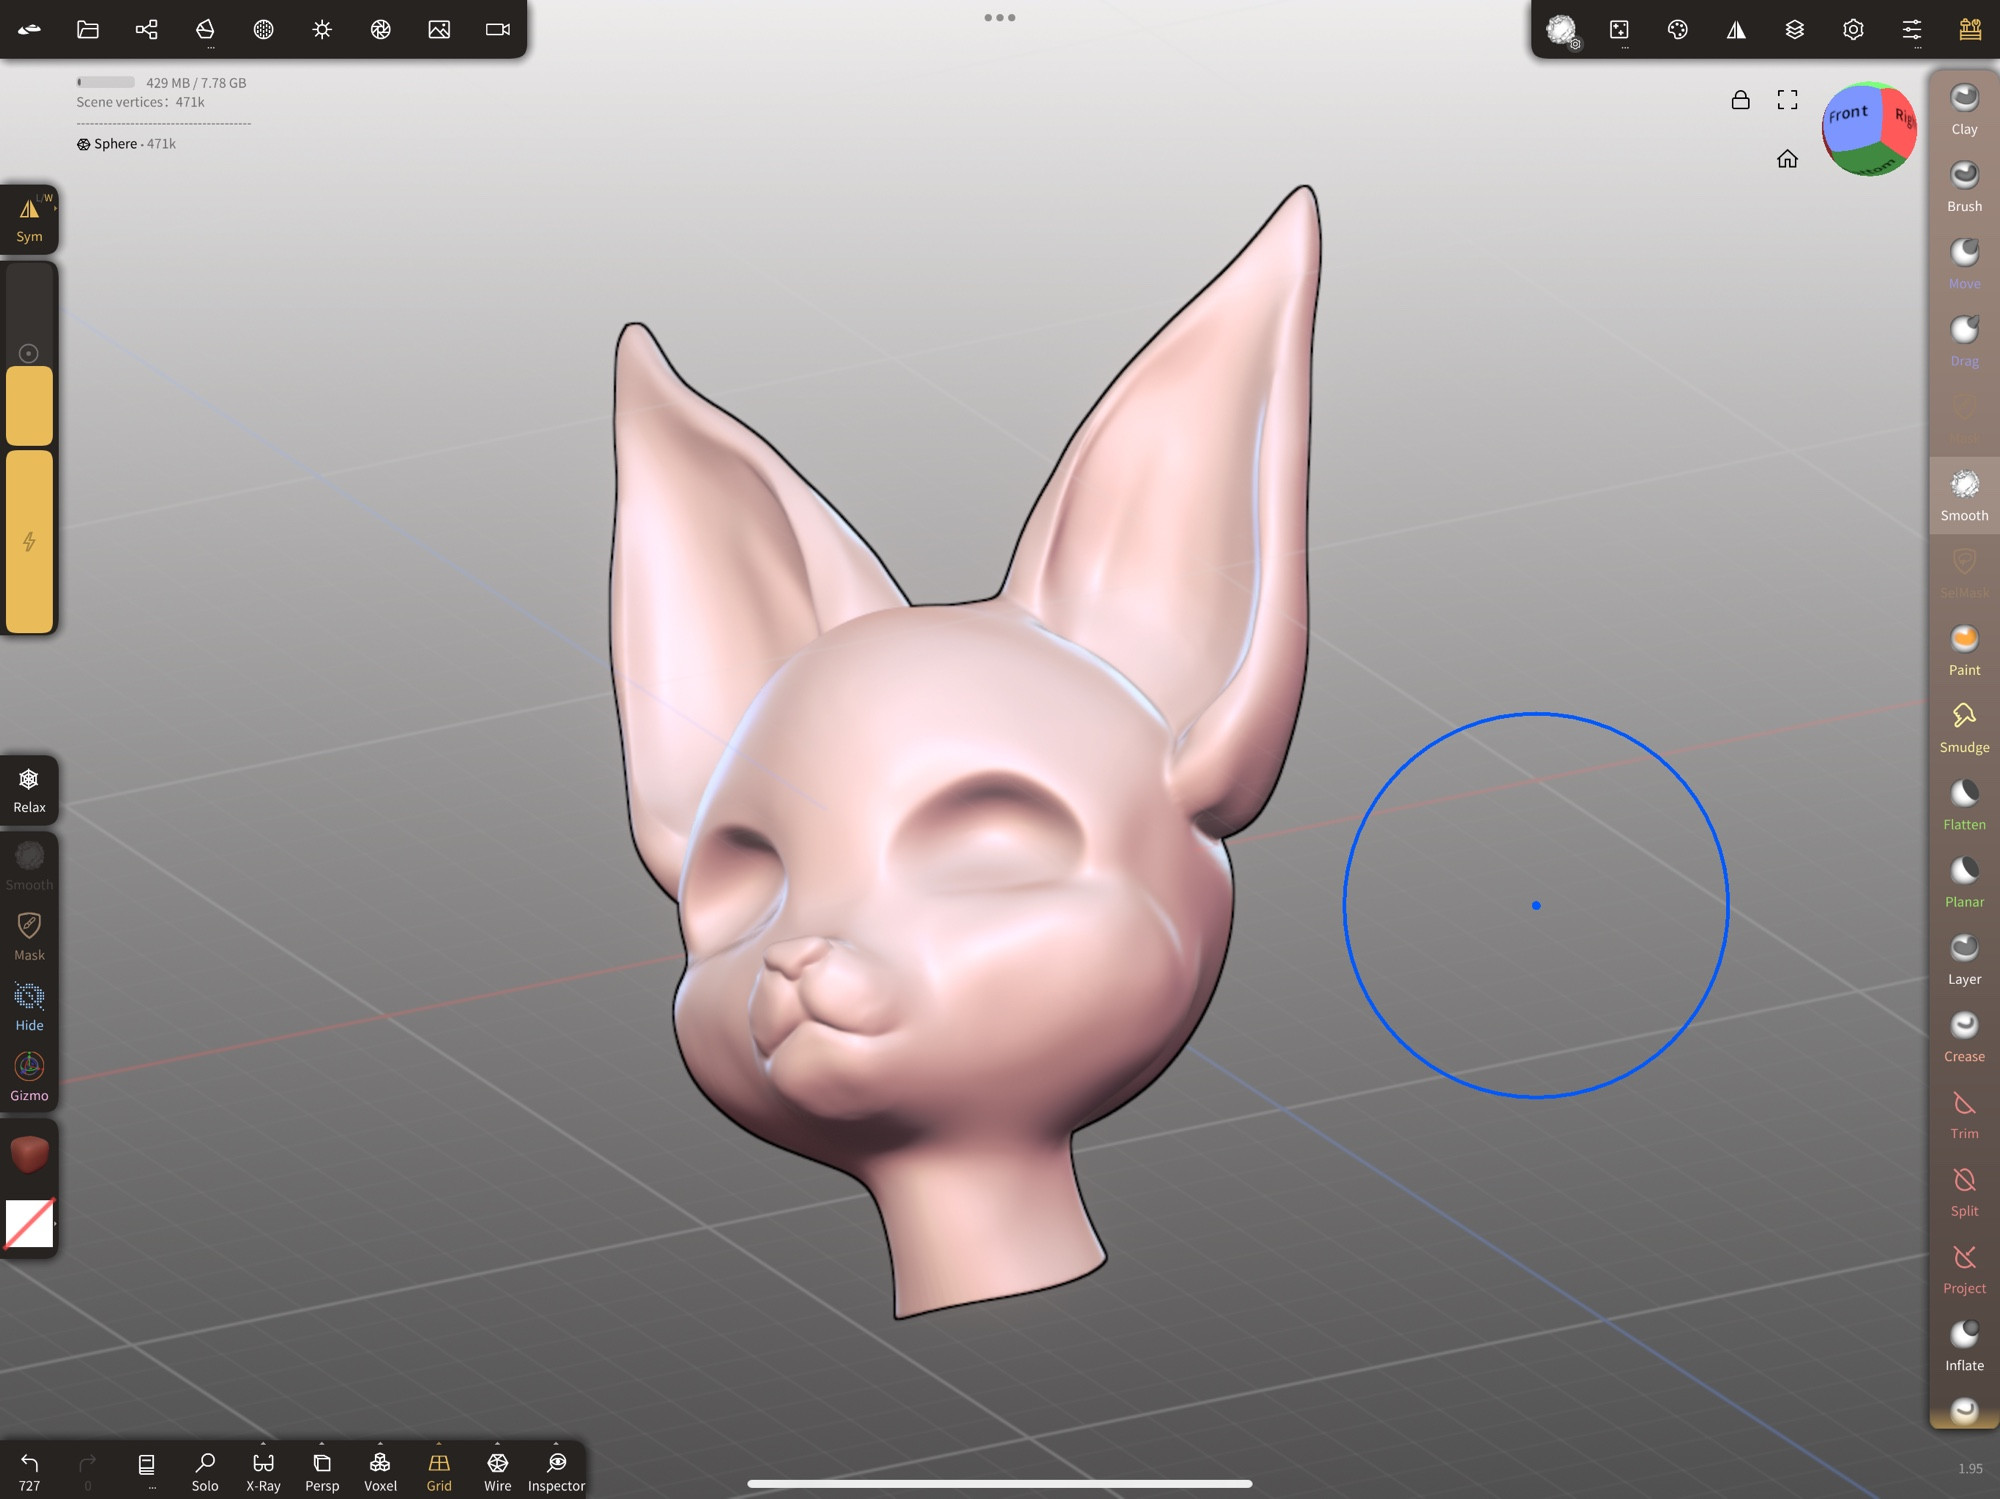Toggle left panel Smooth shortcut
This screenshot has height=1499, width=2000.
pyautogui.click(x=29, y=866)
